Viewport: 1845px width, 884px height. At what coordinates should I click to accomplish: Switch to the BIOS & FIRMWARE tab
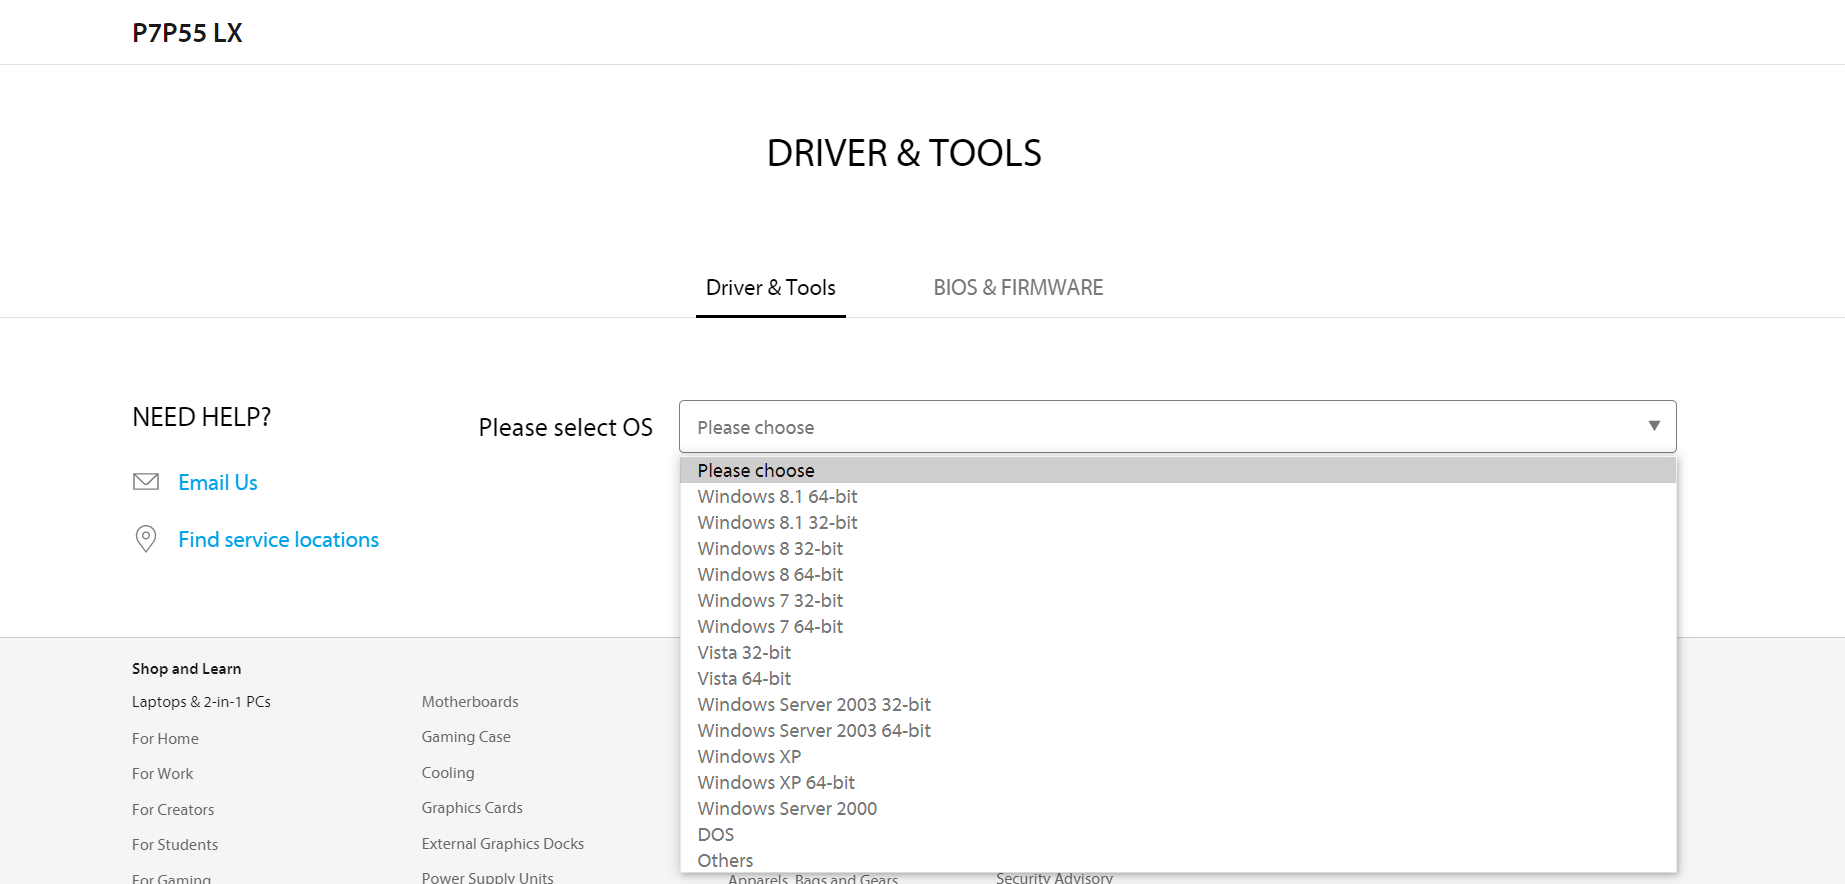tap(1018, 288)
